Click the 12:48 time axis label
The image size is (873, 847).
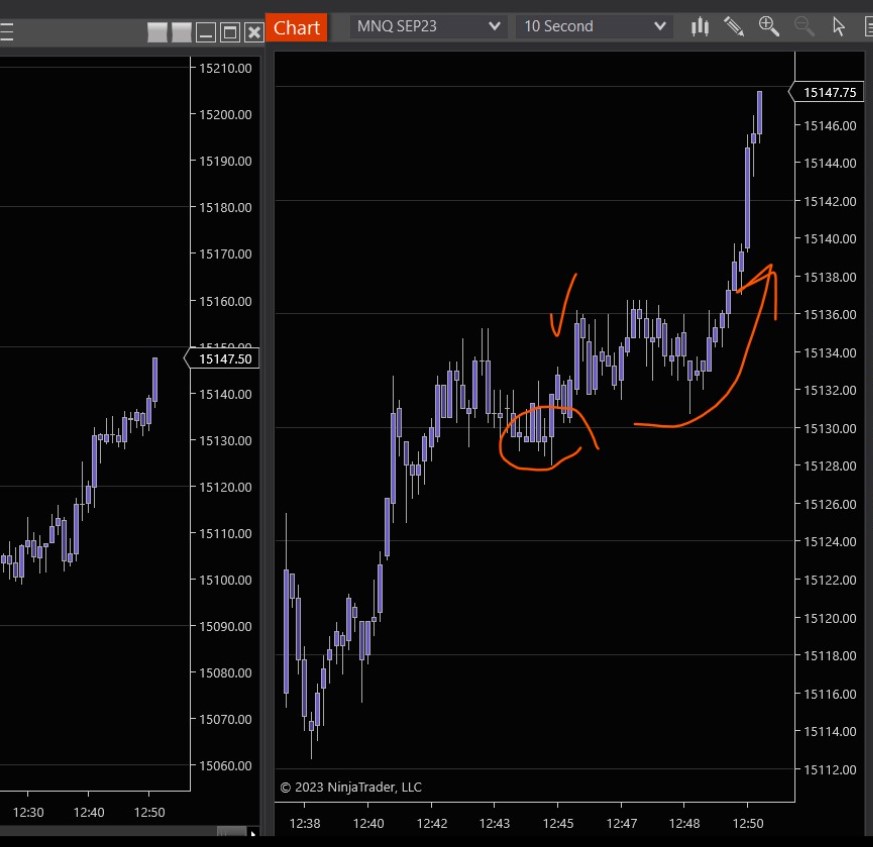684,823
